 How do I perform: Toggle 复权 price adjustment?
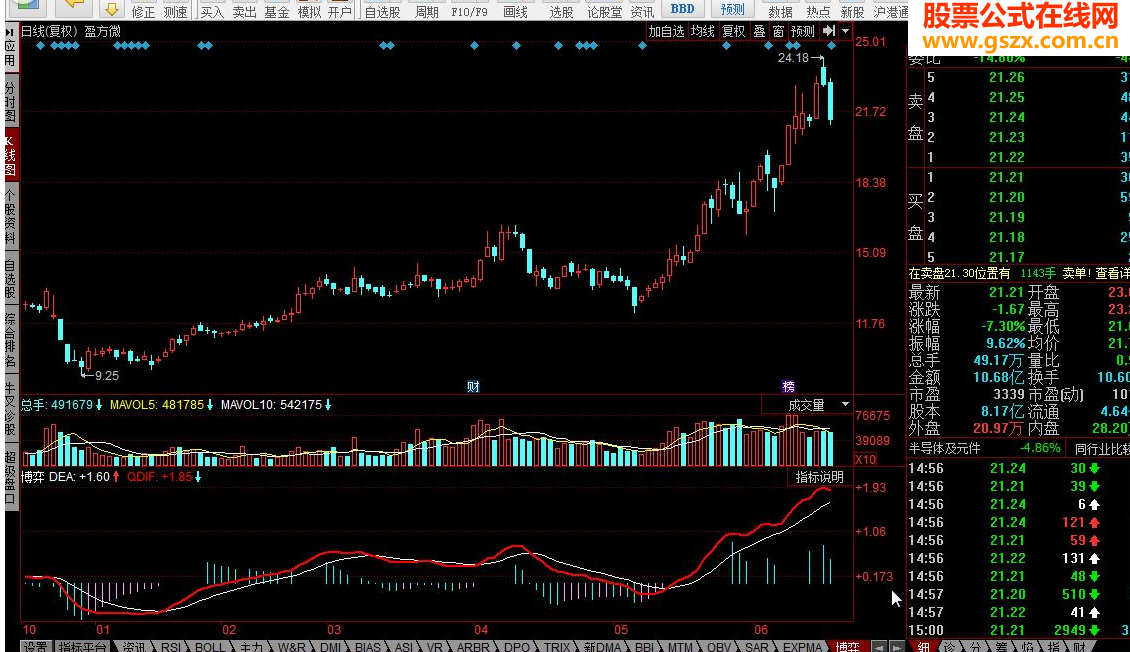click(x=734, y=31)
